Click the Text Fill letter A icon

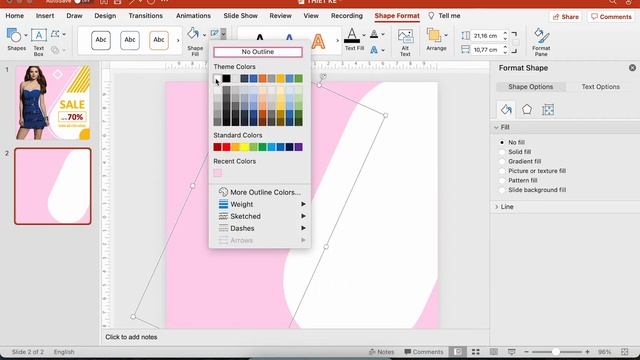pos(352,36)
